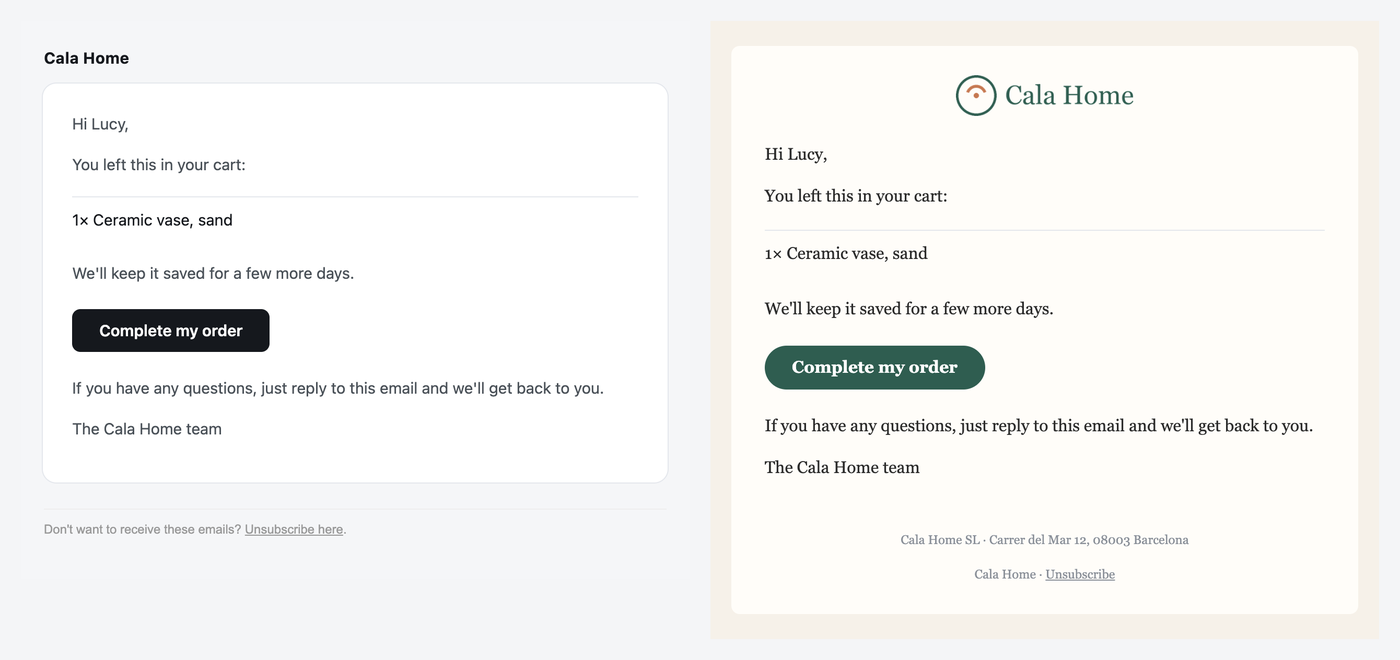Click 'The Cala Home team' signature in left email
1400x660 pixels.
[147, 429]
